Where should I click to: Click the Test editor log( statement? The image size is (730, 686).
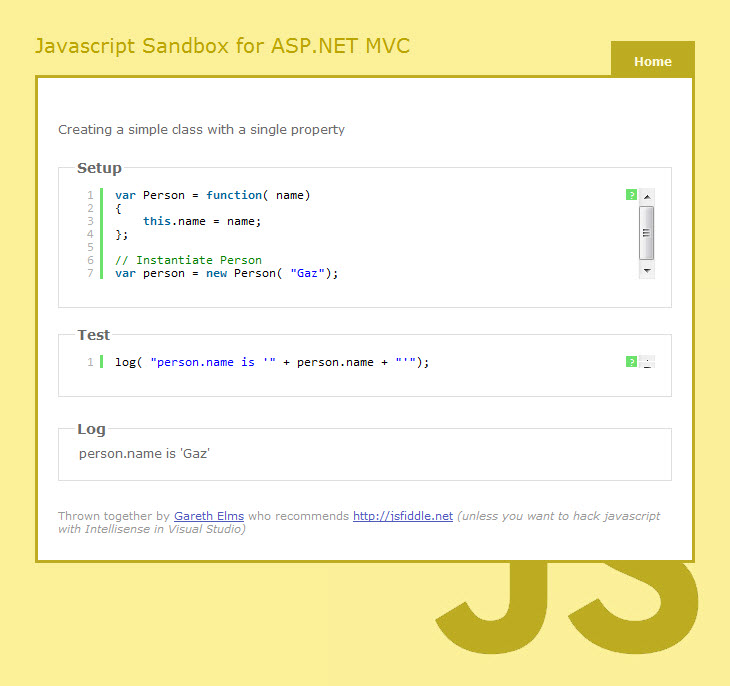coord(272,362)
